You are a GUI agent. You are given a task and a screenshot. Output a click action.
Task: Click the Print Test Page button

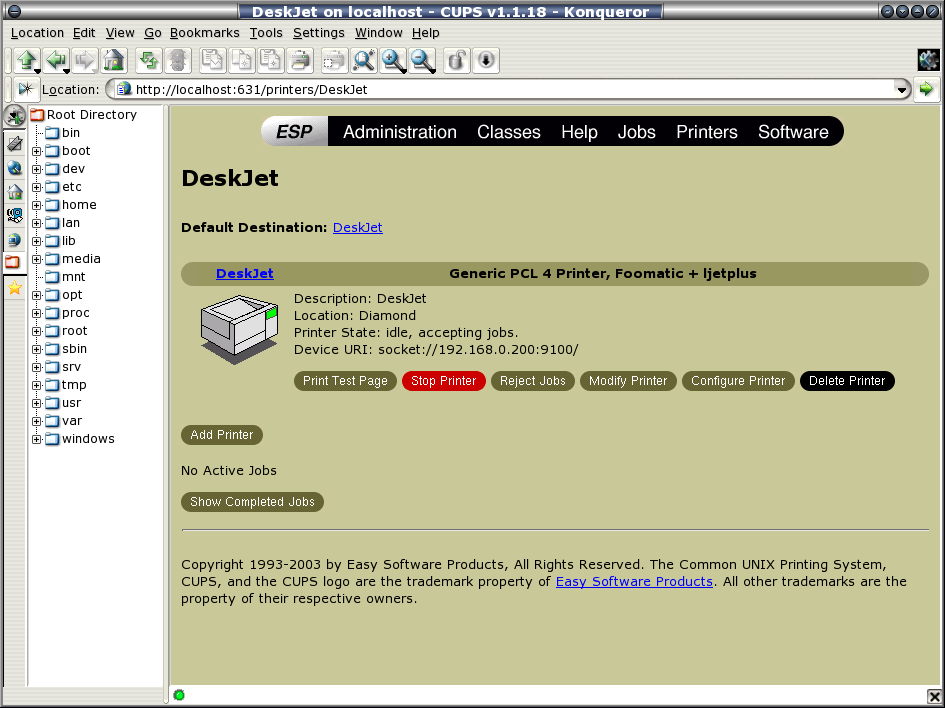[x=345, y=381]
